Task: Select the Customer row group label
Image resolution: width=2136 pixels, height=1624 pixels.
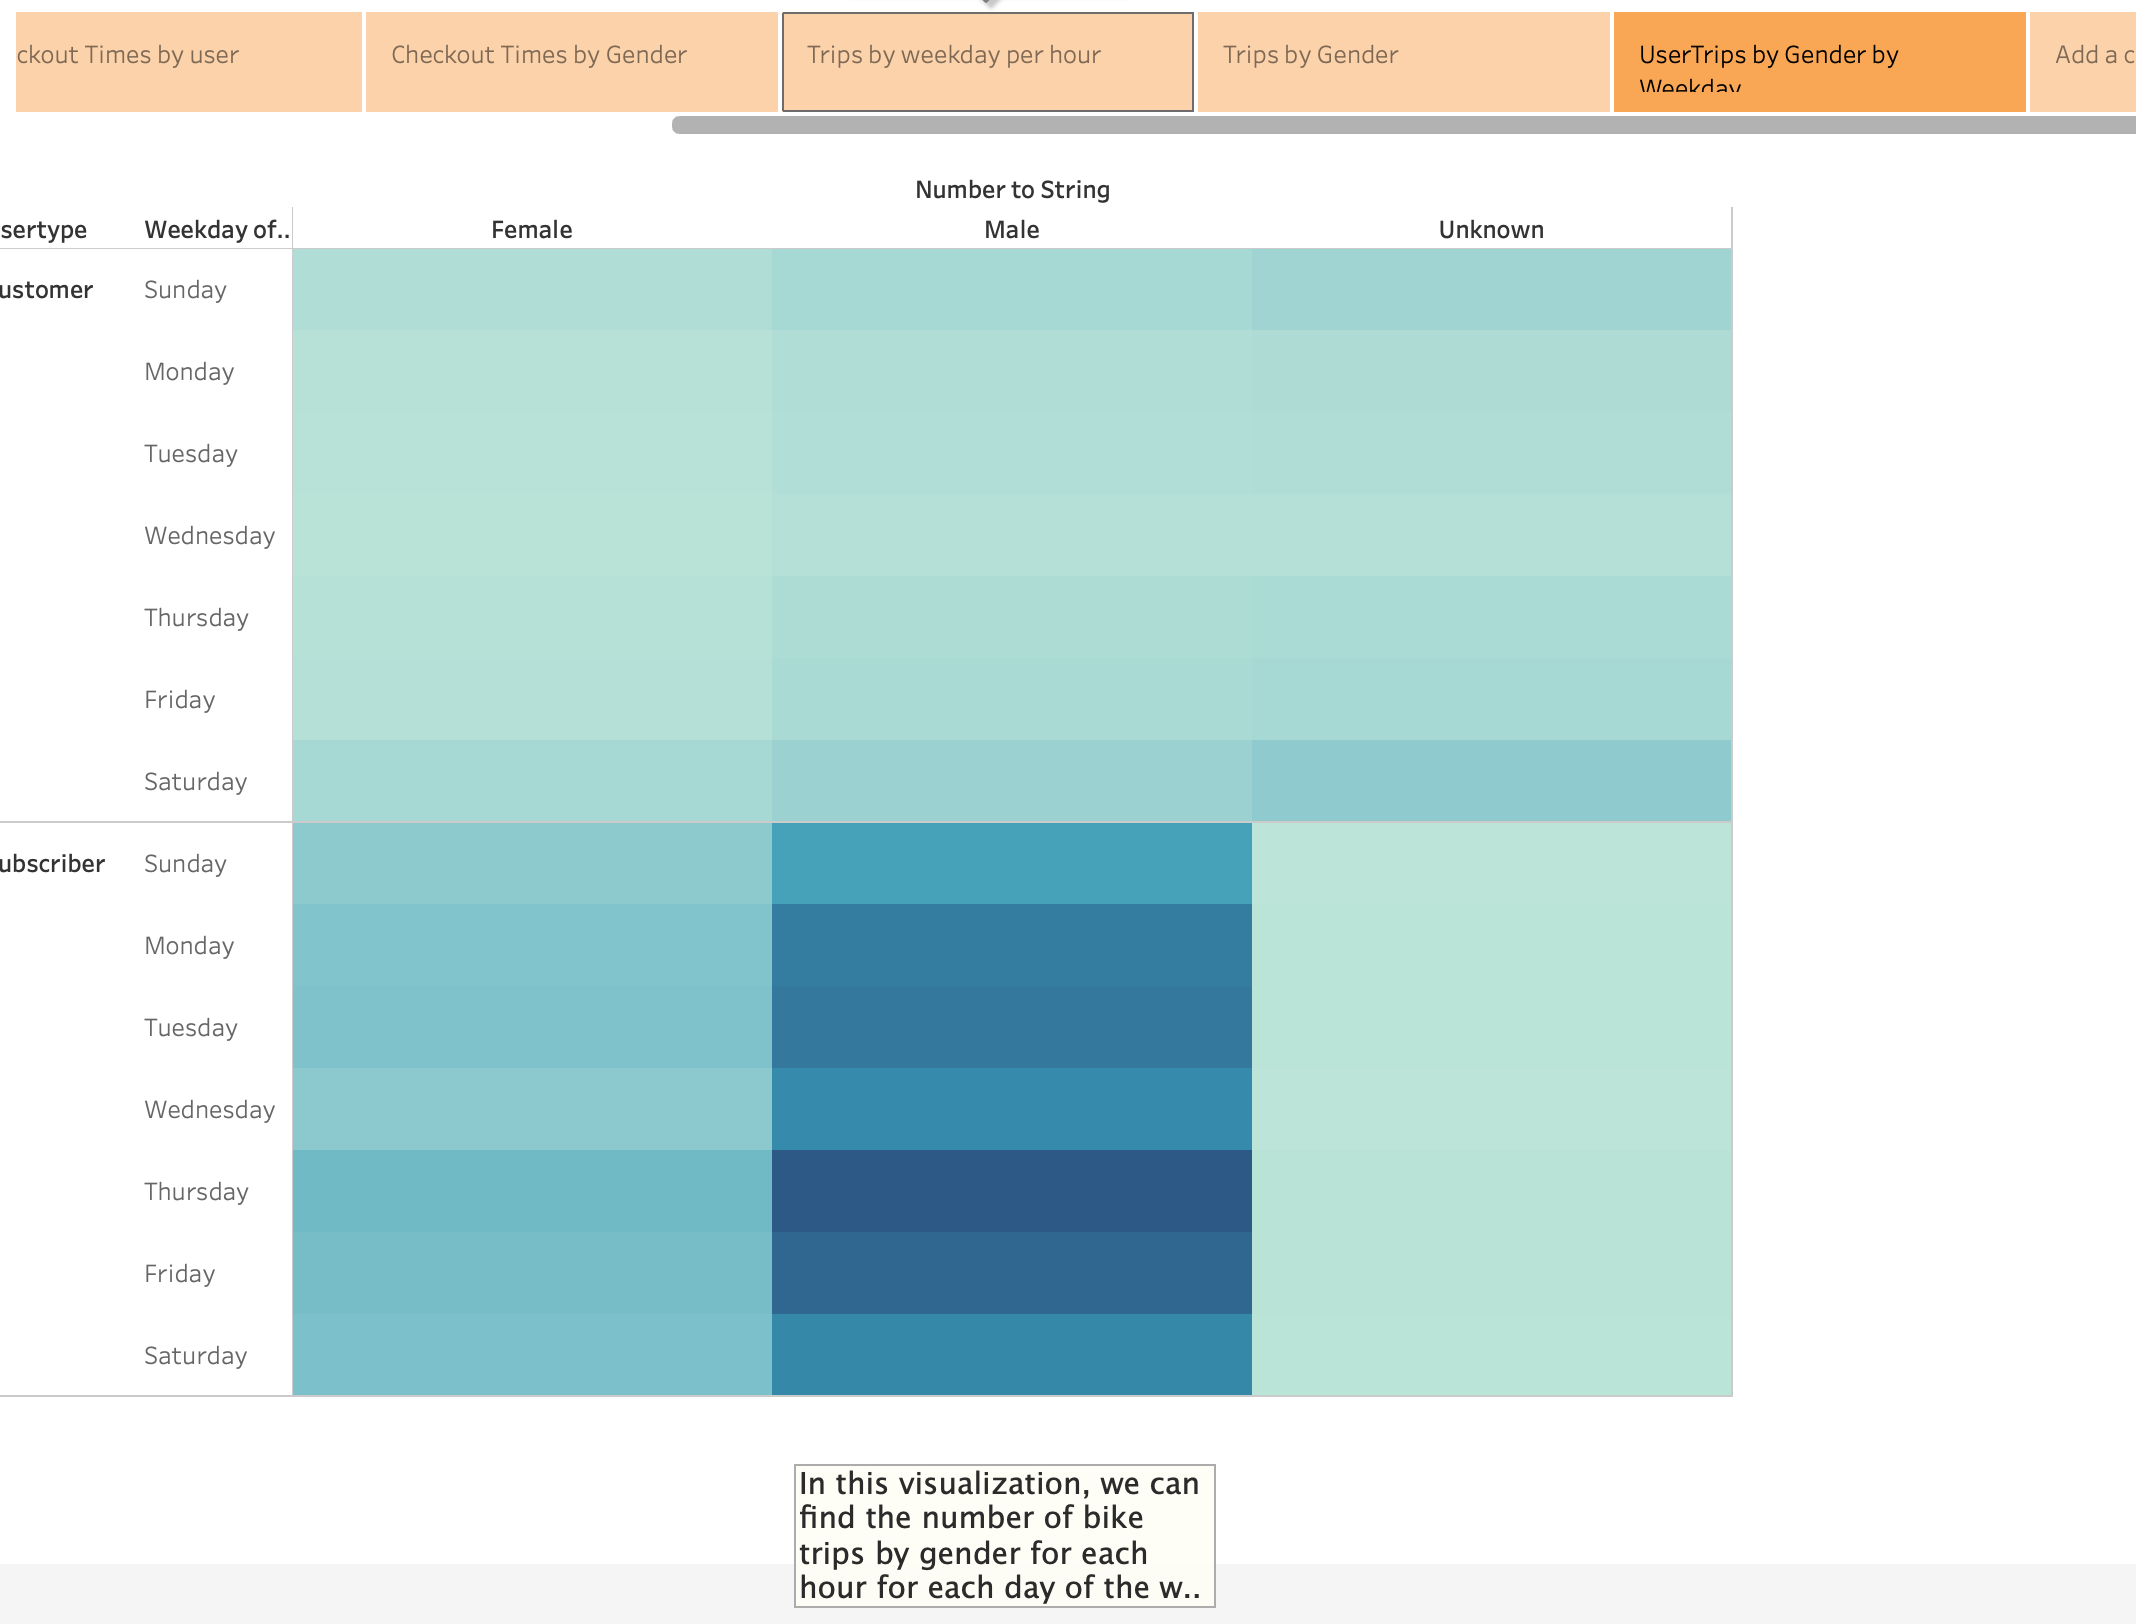Action: point(46,290)
